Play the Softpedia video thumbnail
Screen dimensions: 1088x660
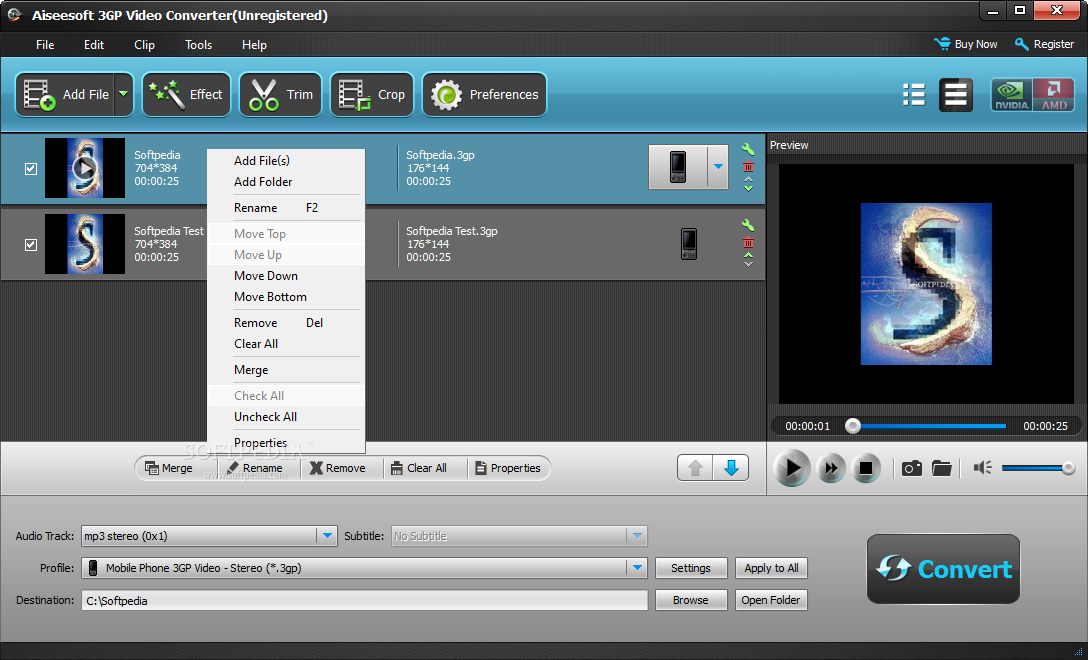click(85, 168)
